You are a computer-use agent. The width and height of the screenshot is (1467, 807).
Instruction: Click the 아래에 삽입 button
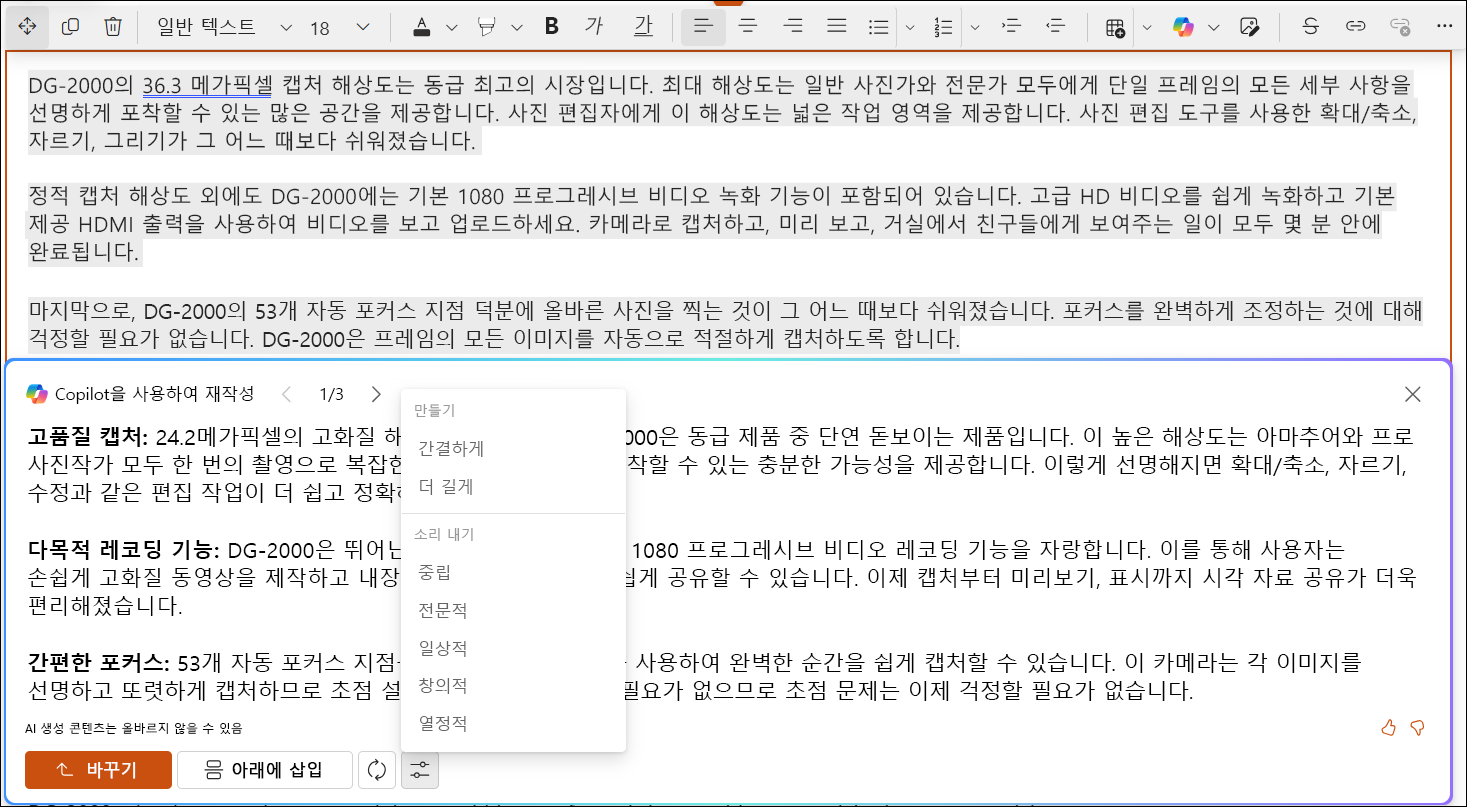[x=265, y=770]
